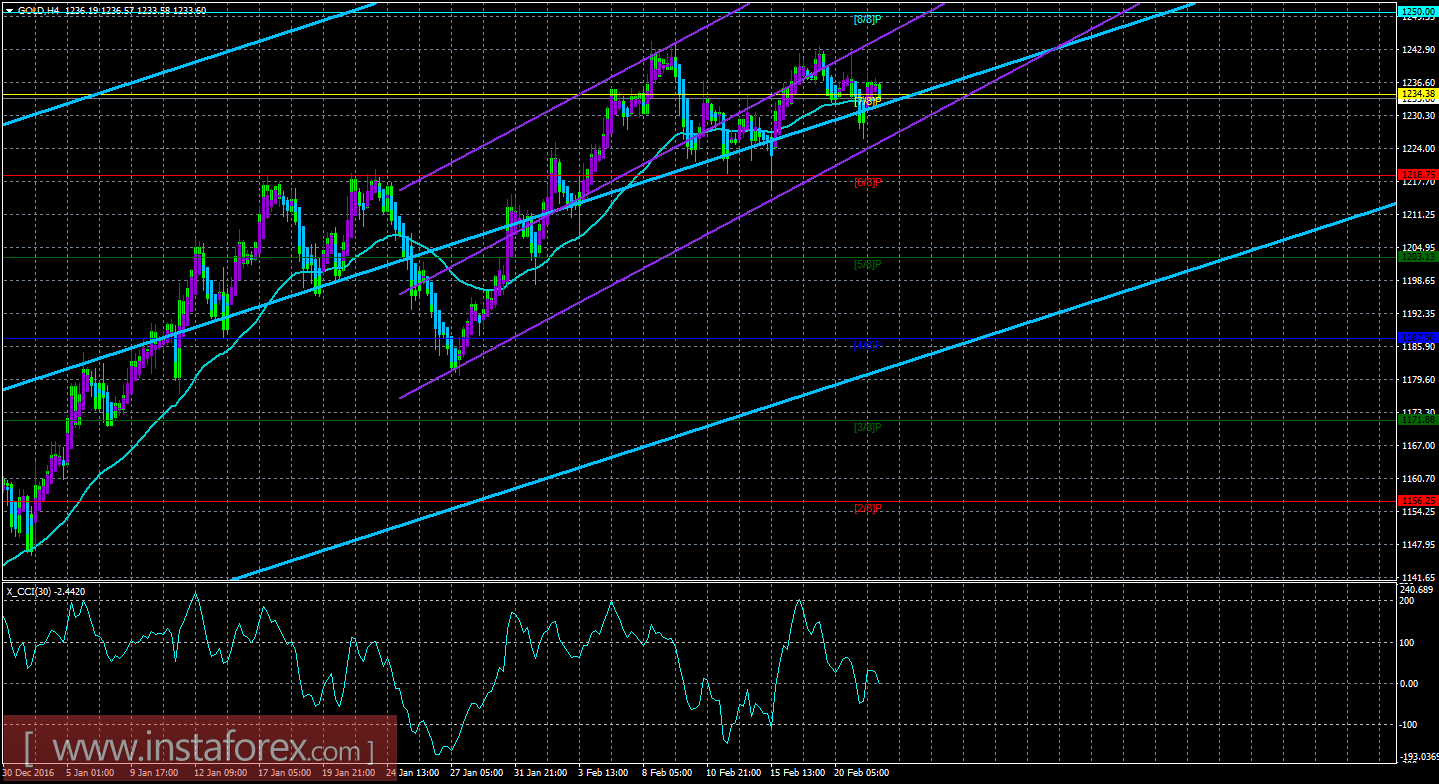
Task: Click the 1147.95 value on price scale
Action: coord(1417,545)
